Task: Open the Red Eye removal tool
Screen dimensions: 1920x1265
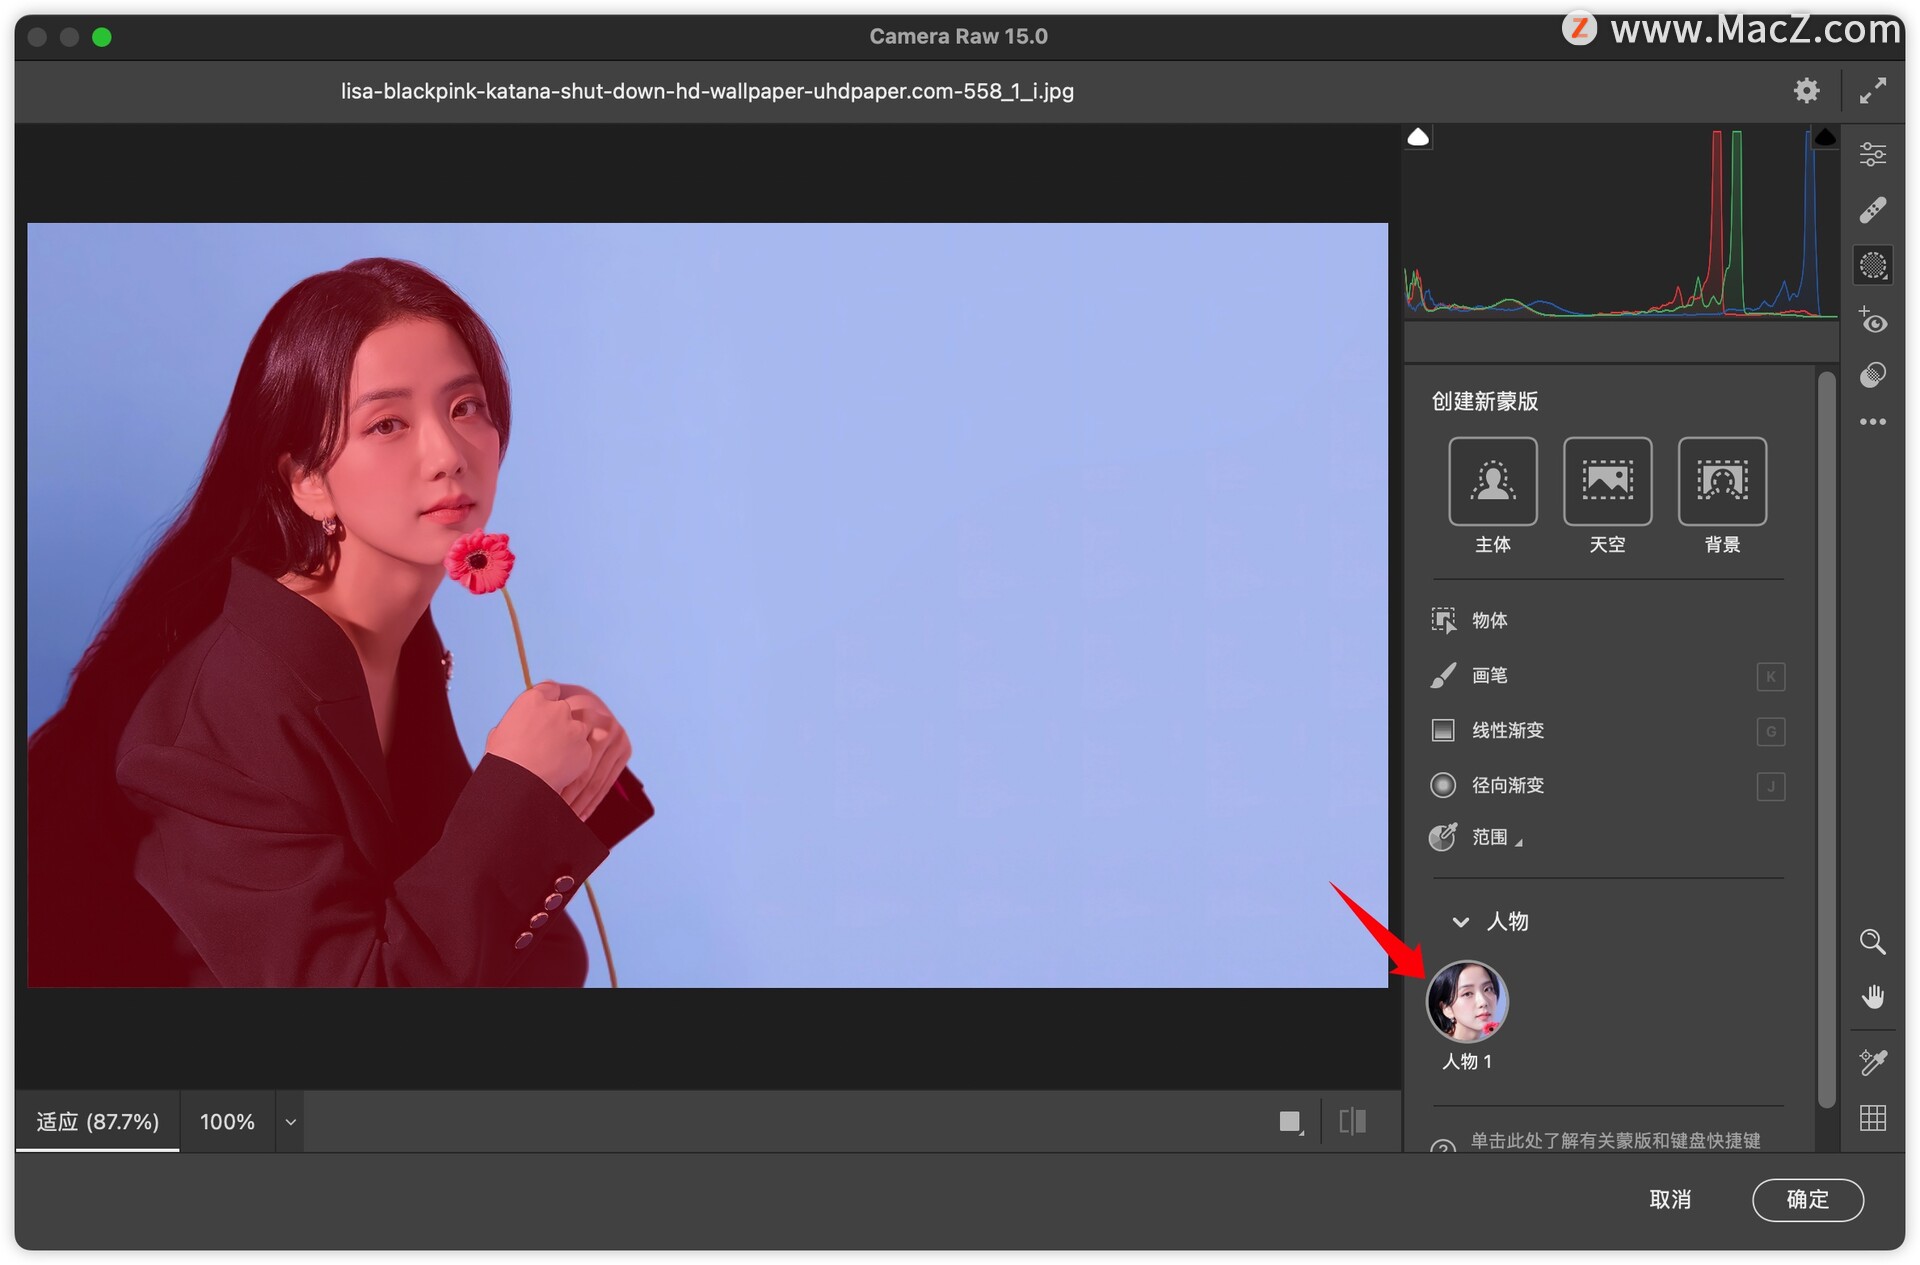Action: [1872, 321]
